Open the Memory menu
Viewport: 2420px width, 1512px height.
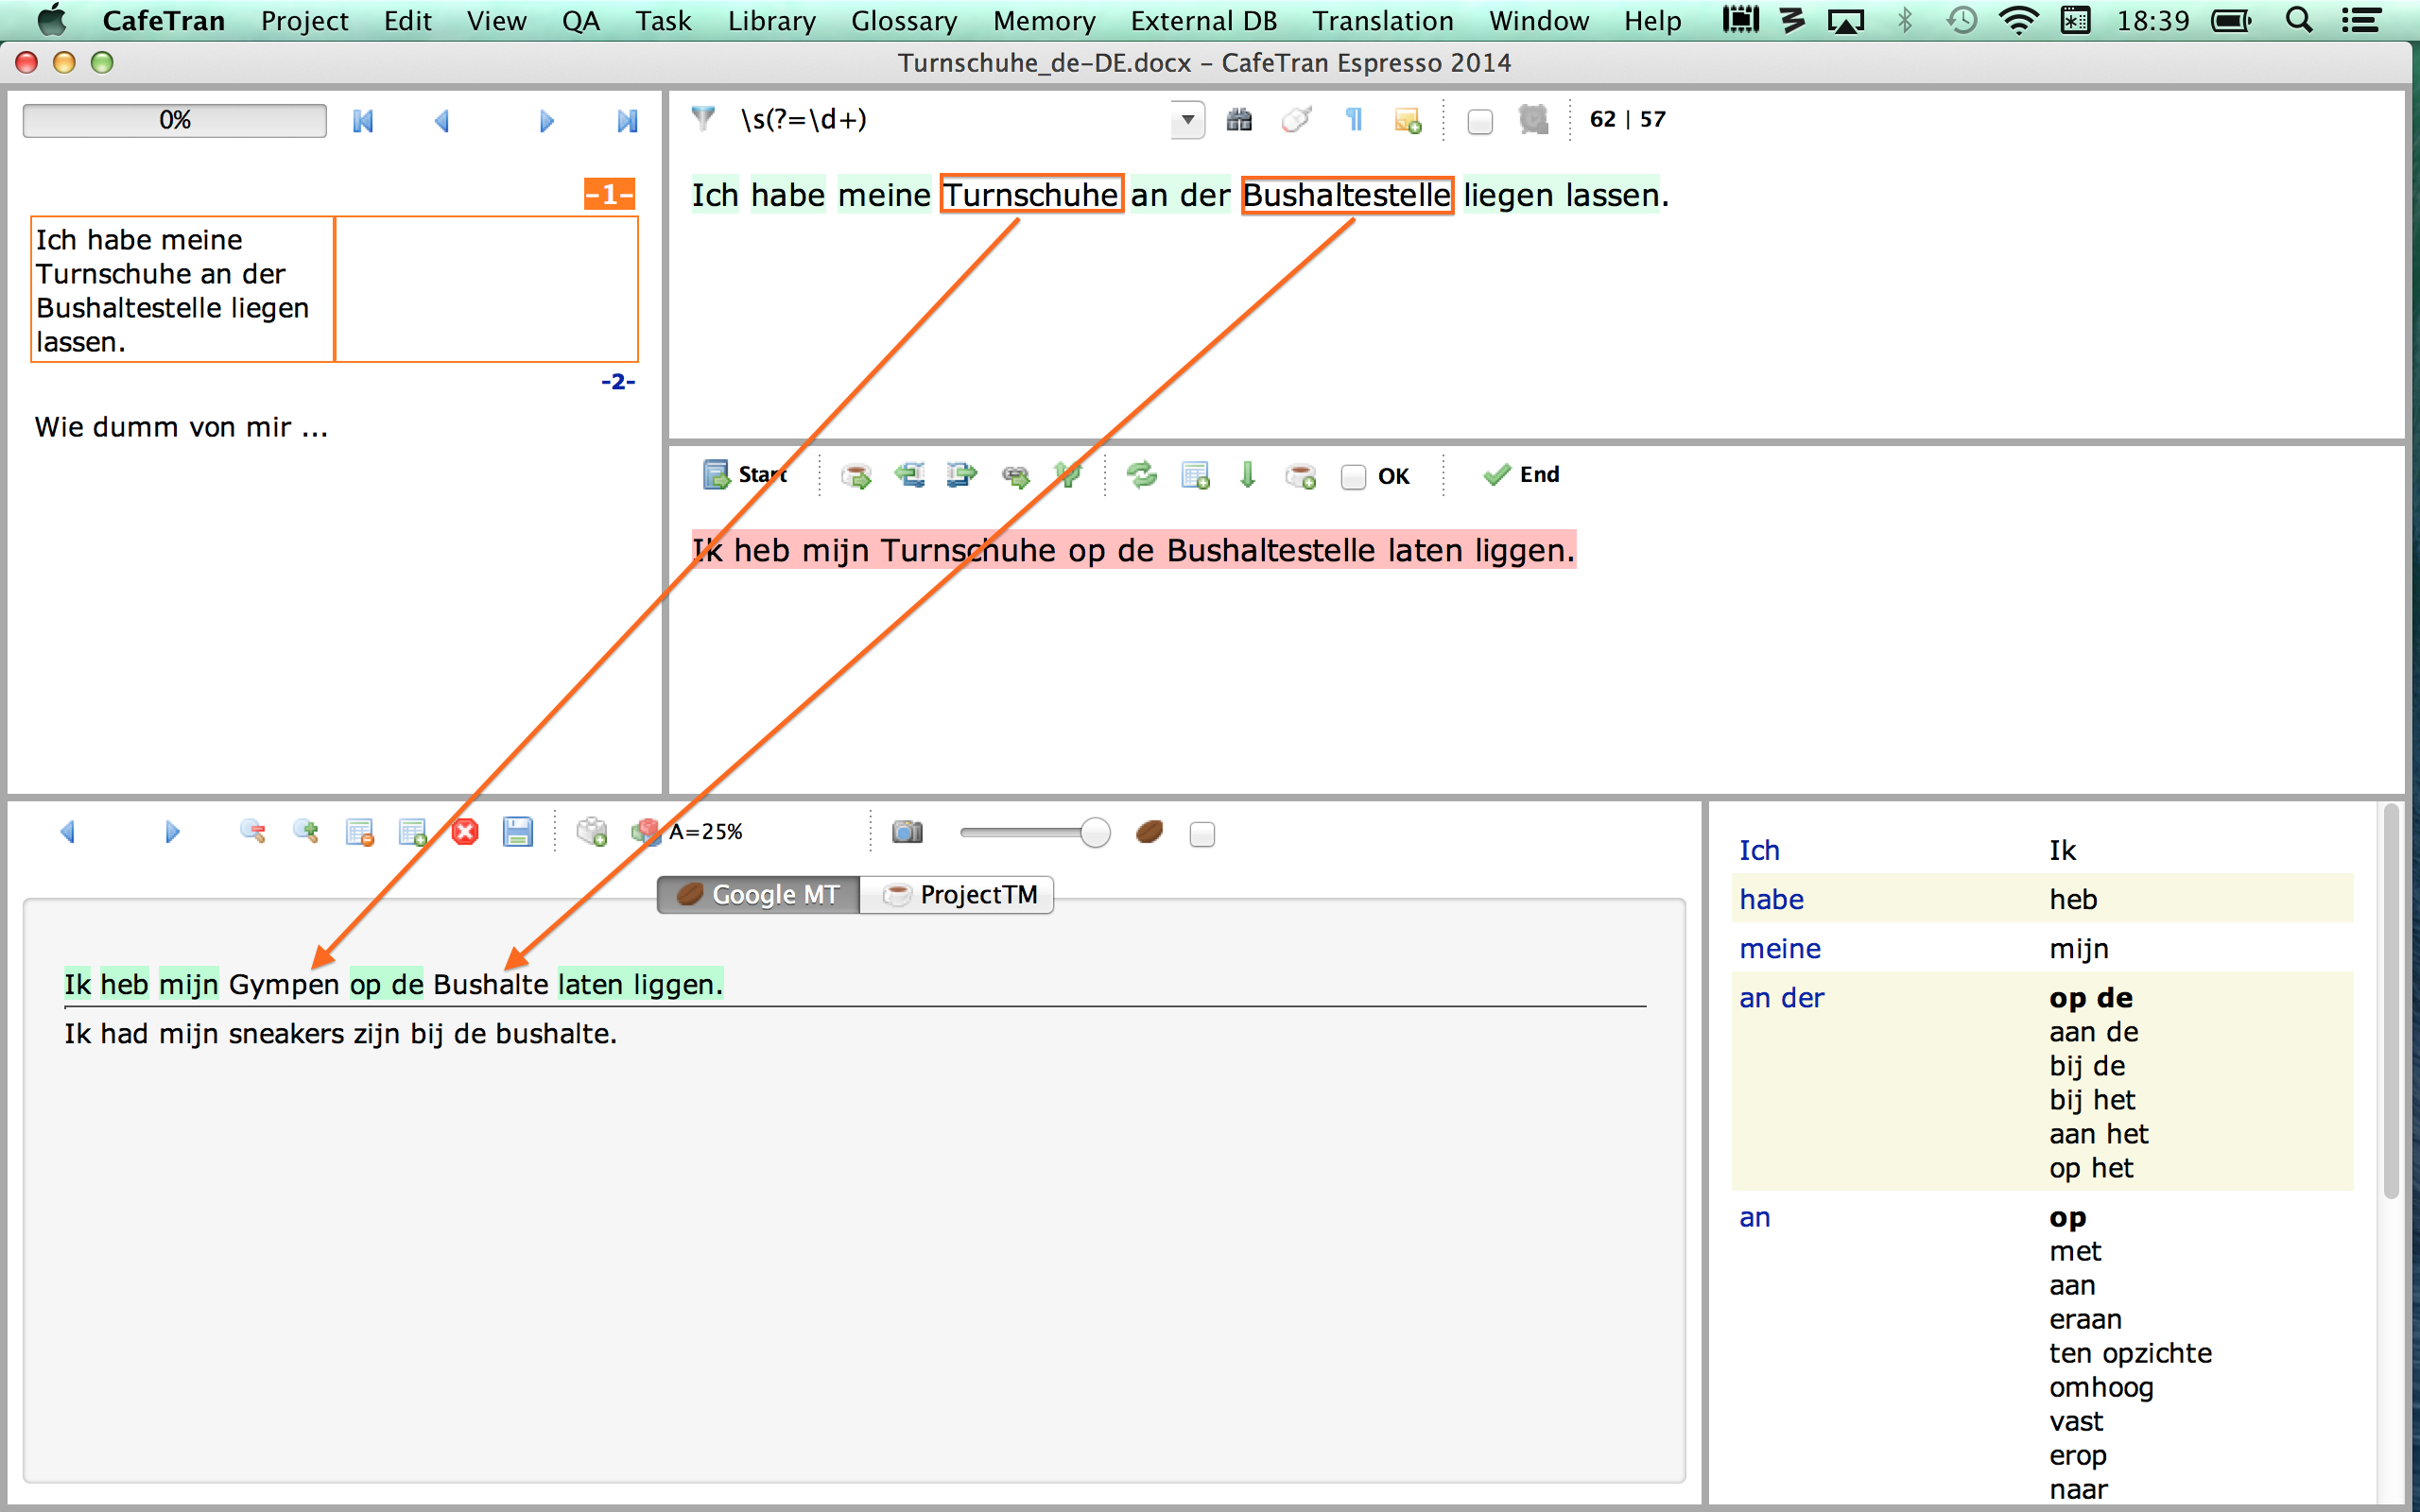pyautogui.click(x=1043, y=21)
